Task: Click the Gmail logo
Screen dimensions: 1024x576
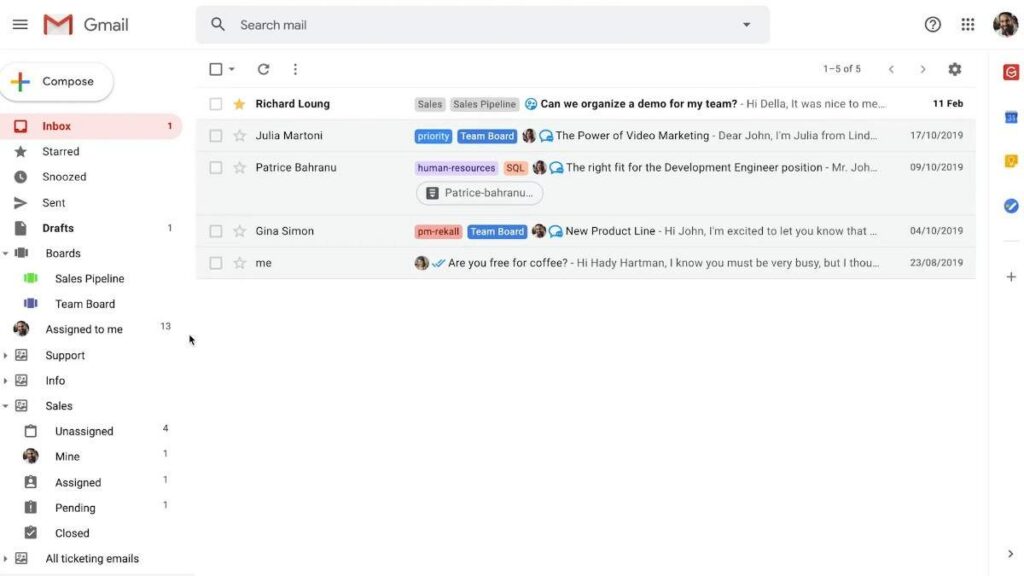Action: pyautogui.click(x=86, y=25)
